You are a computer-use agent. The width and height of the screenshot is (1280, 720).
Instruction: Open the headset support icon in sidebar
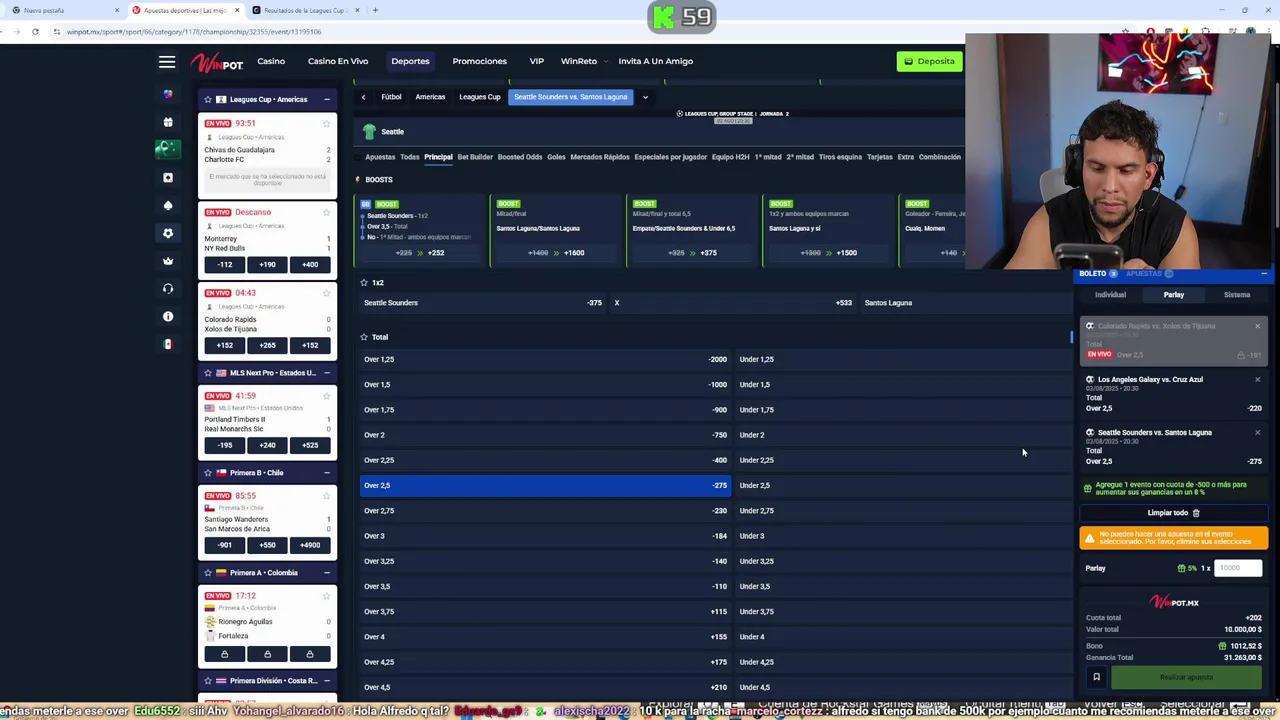[x=168, y=289]
